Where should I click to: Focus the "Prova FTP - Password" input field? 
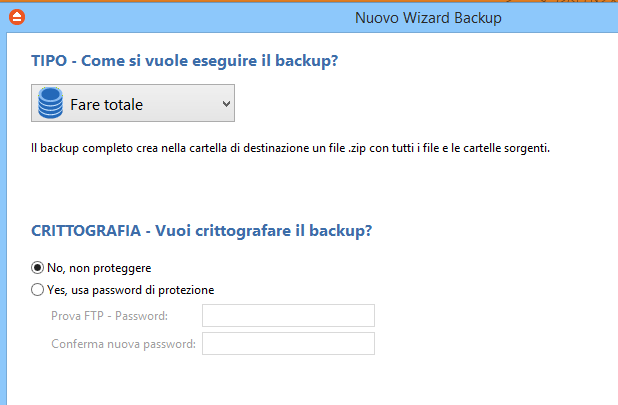288,316
